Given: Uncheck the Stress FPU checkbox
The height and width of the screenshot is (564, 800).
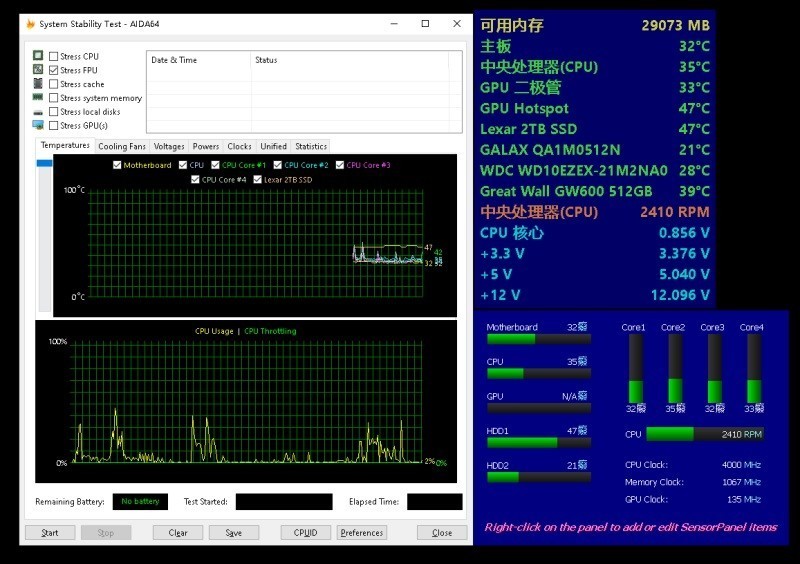Looking at the screenshot, I should point(53,70).
